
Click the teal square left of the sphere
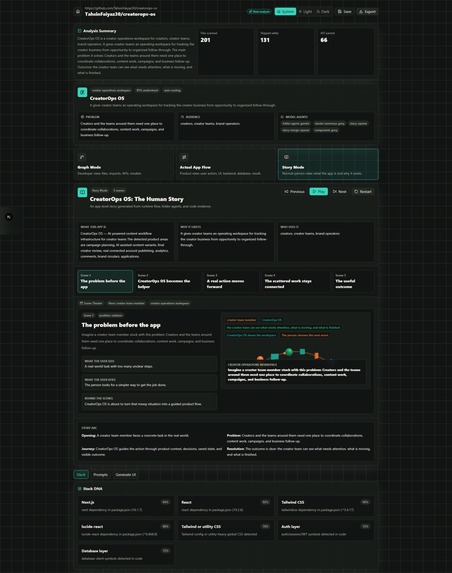click(x=275, y=356)
